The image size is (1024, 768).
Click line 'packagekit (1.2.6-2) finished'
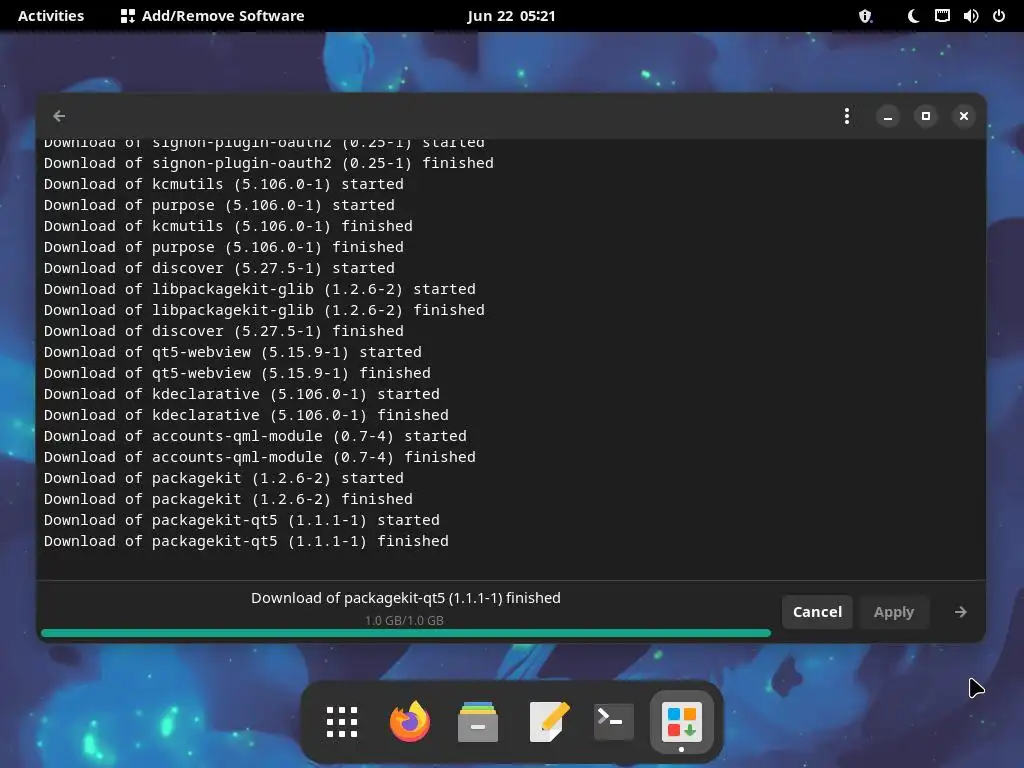pos(228,499)
